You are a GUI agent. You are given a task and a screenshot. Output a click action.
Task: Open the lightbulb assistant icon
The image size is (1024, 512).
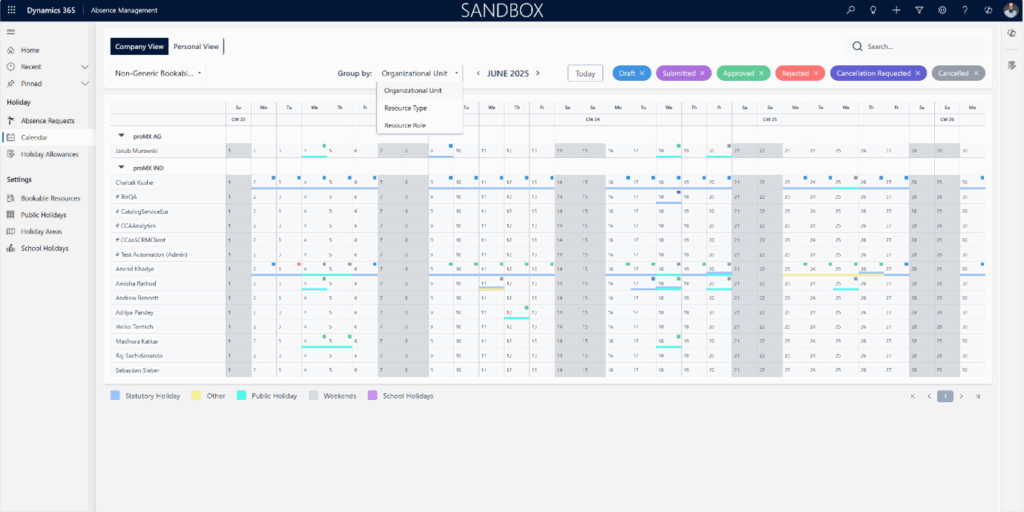(x=873, y=10)
